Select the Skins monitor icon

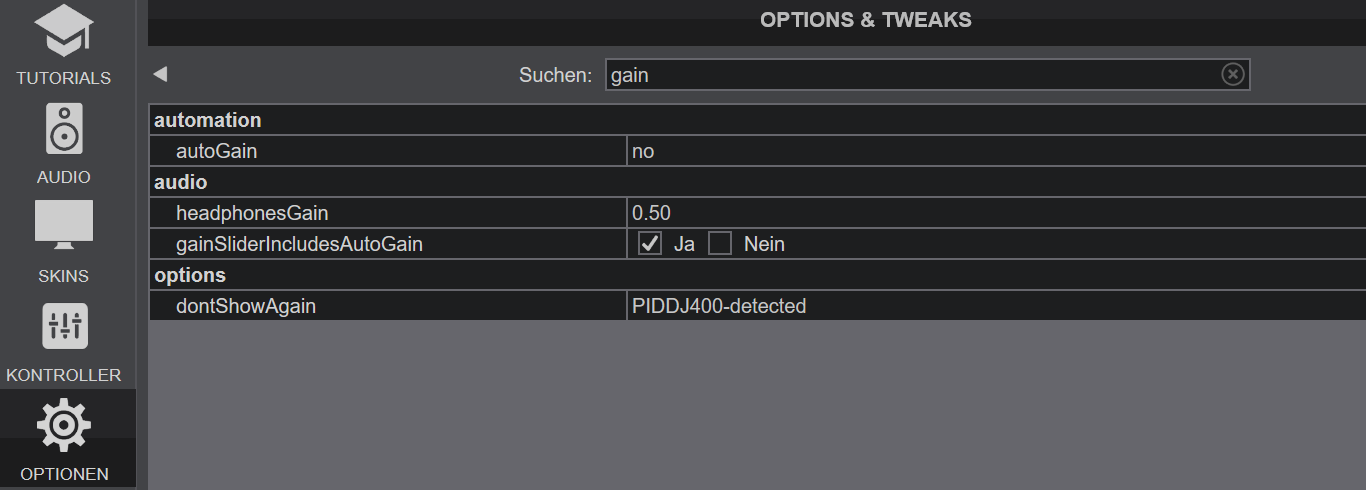64,225
